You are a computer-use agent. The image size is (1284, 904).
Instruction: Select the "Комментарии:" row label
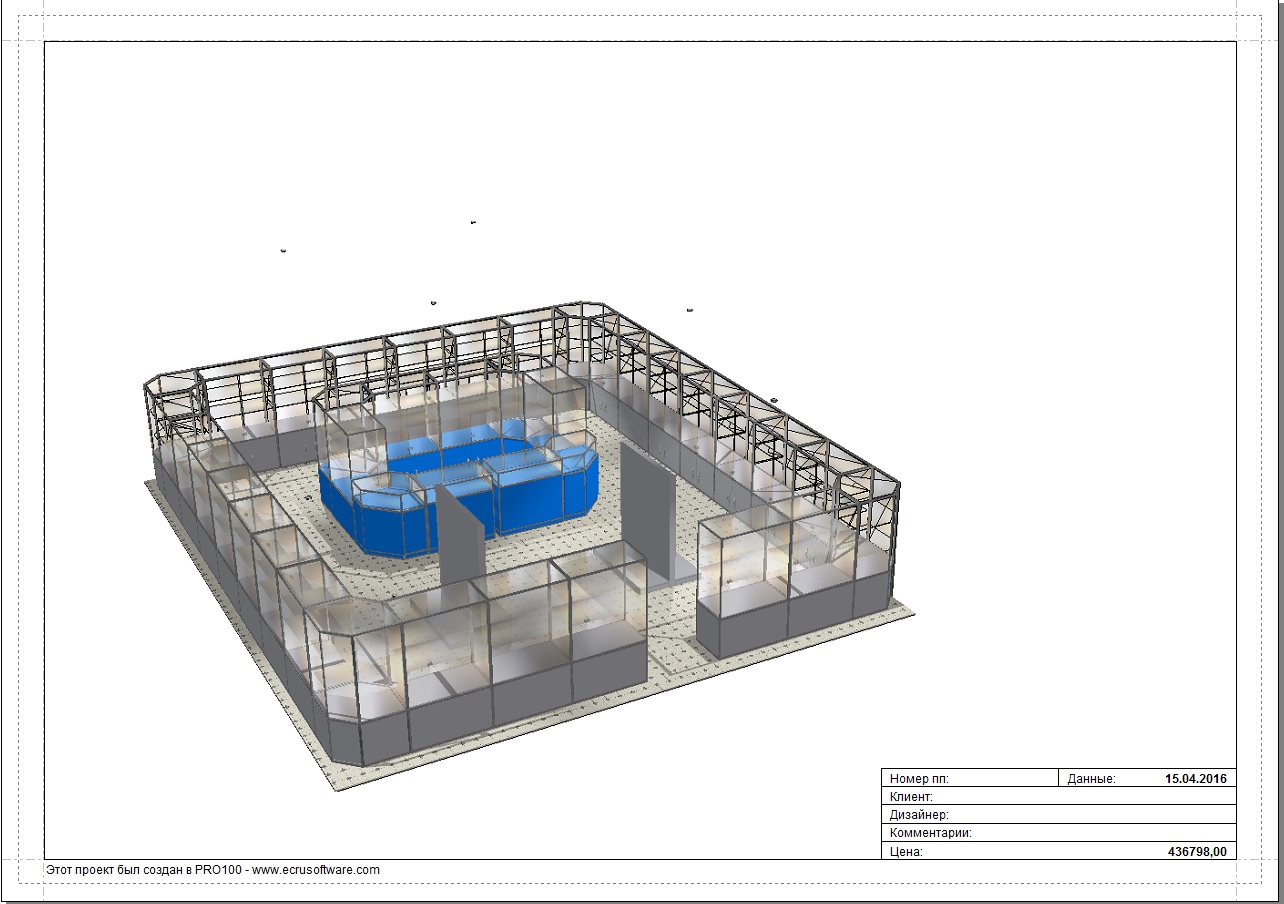pos(930,833)
